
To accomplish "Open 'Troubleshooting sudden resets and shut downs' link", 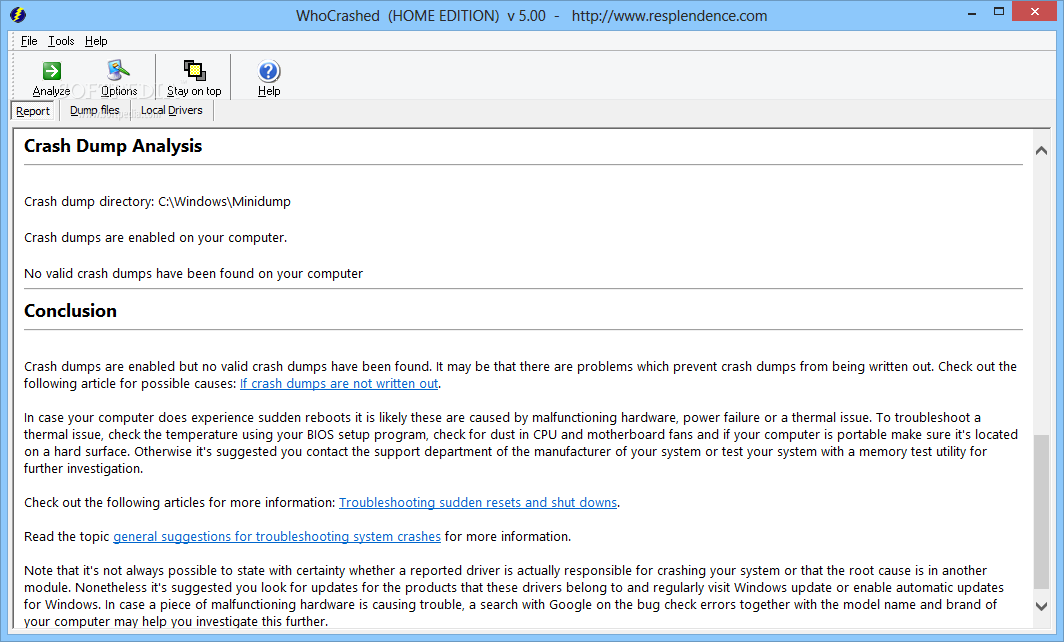I will [478, 502].
